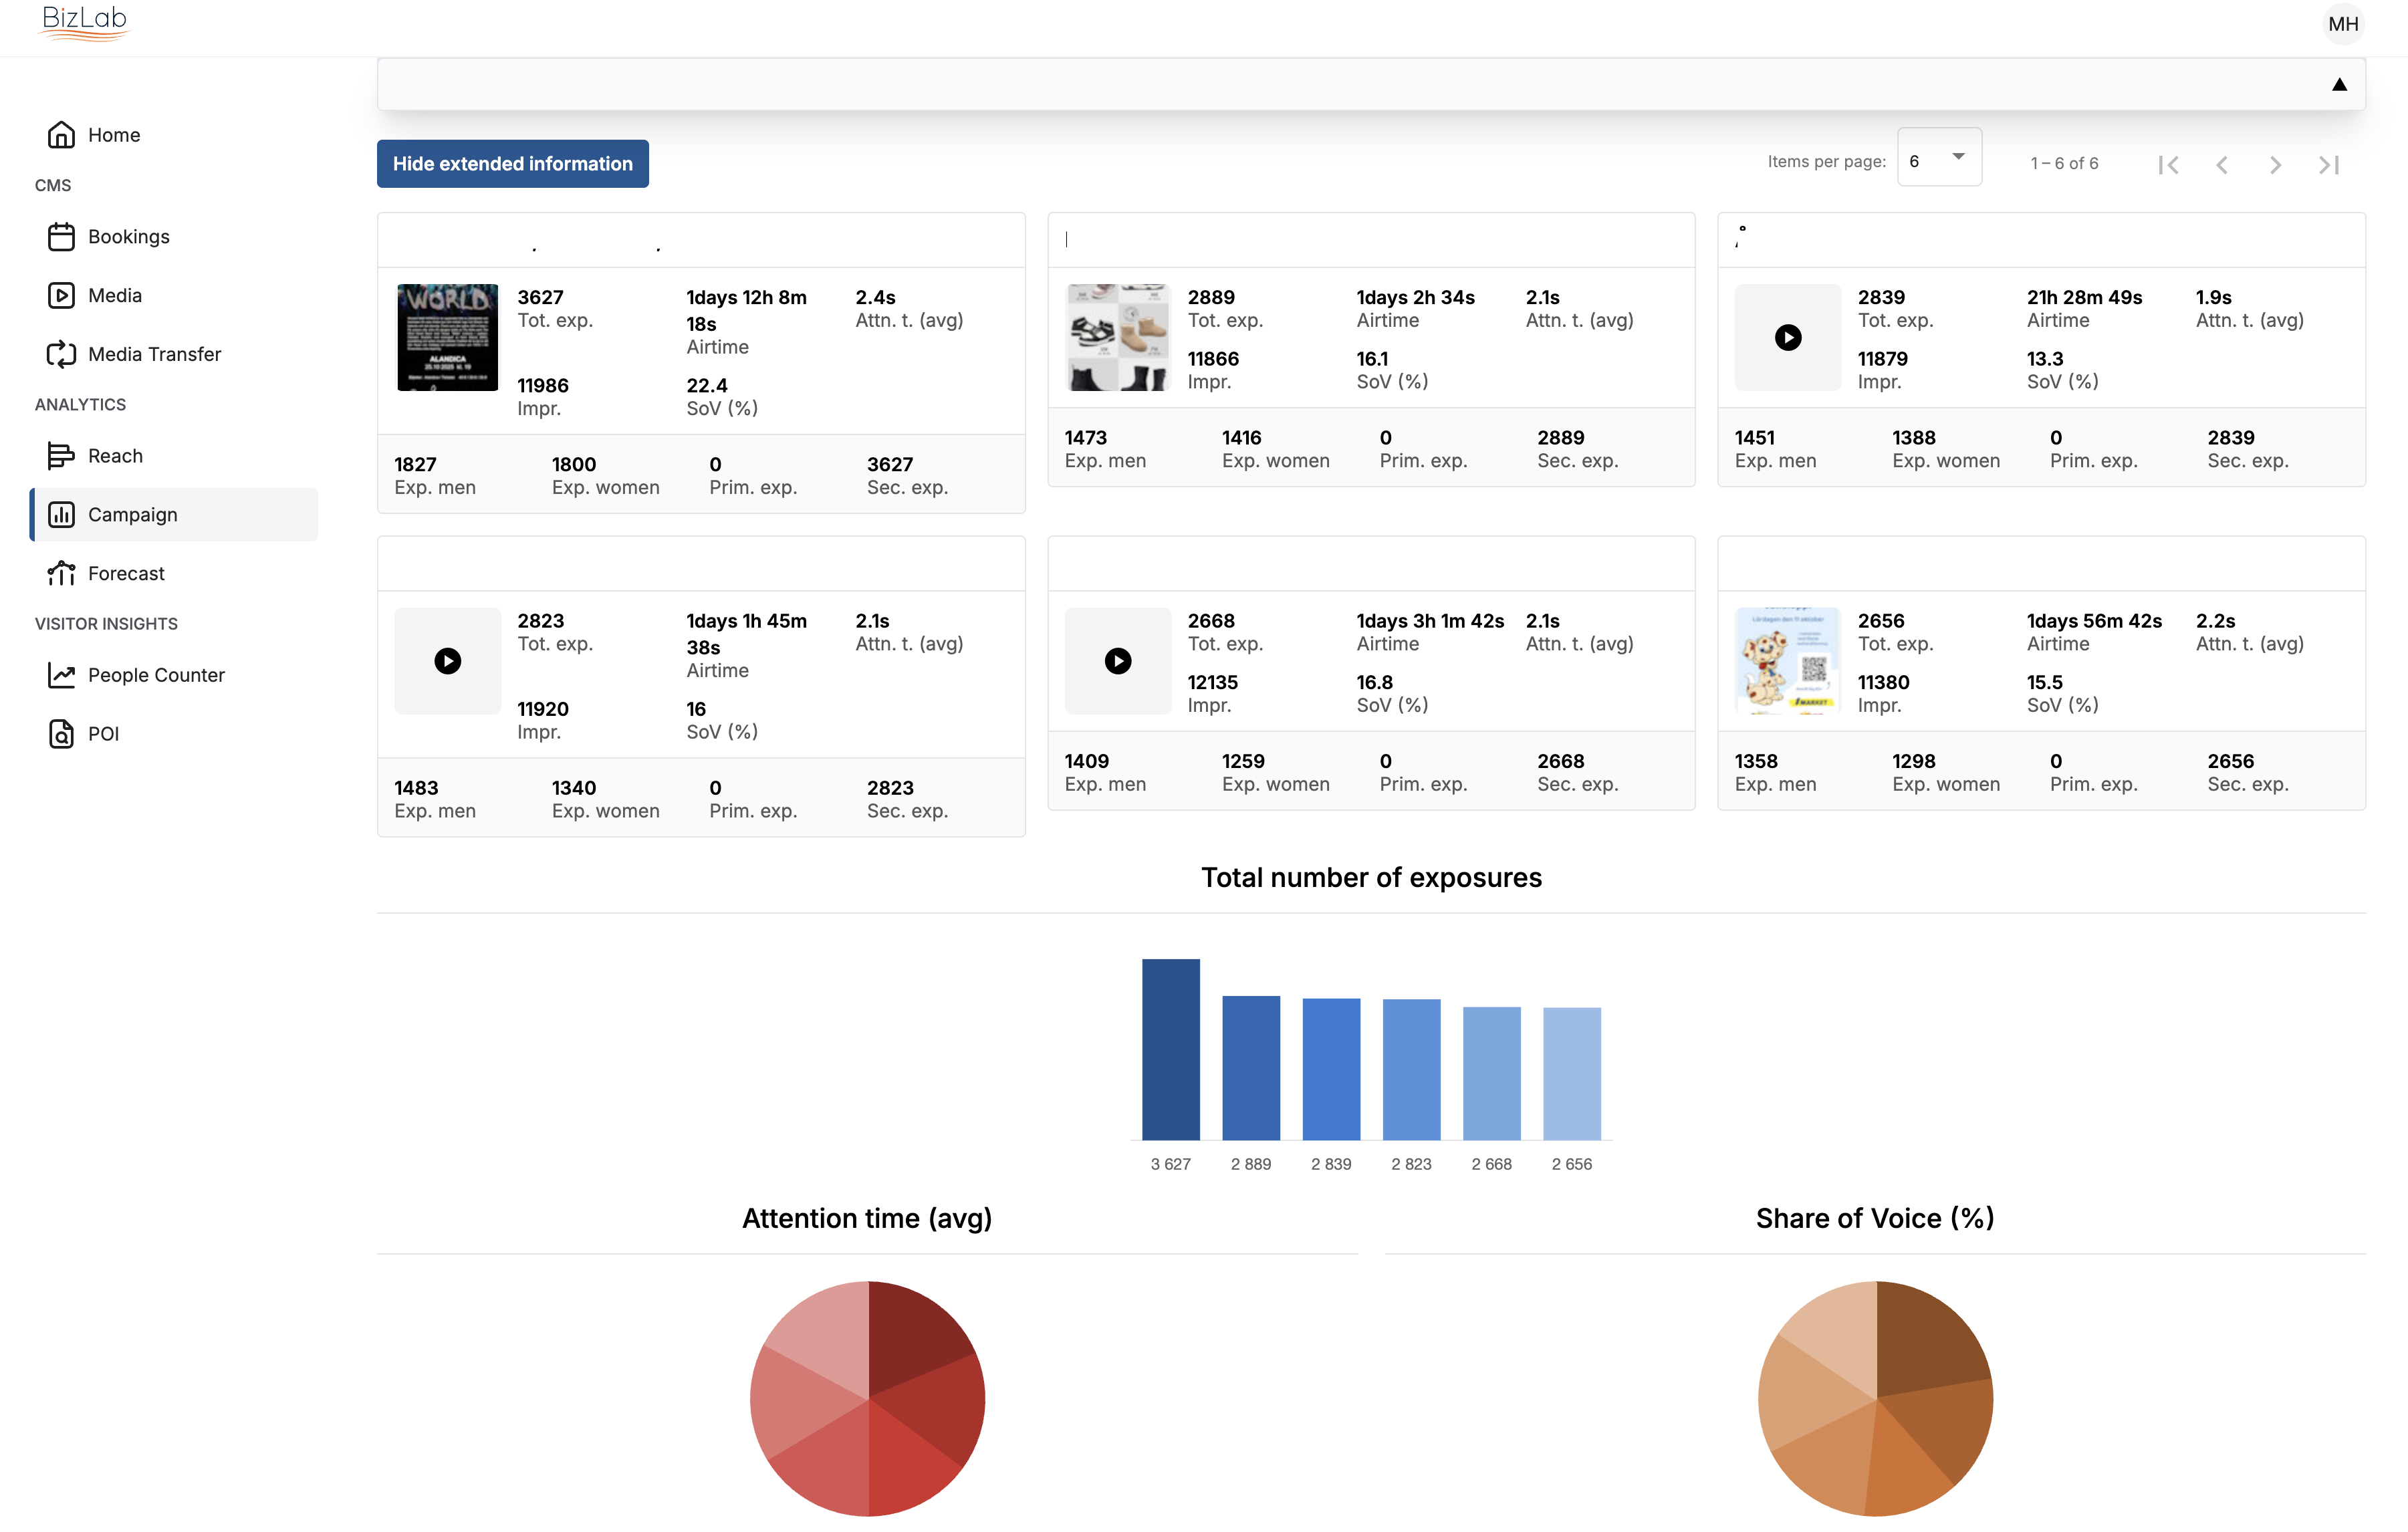This screenshot has height=1532, width=2408.
Task: Hide extended information button
Action: click(x=512, y=164)
